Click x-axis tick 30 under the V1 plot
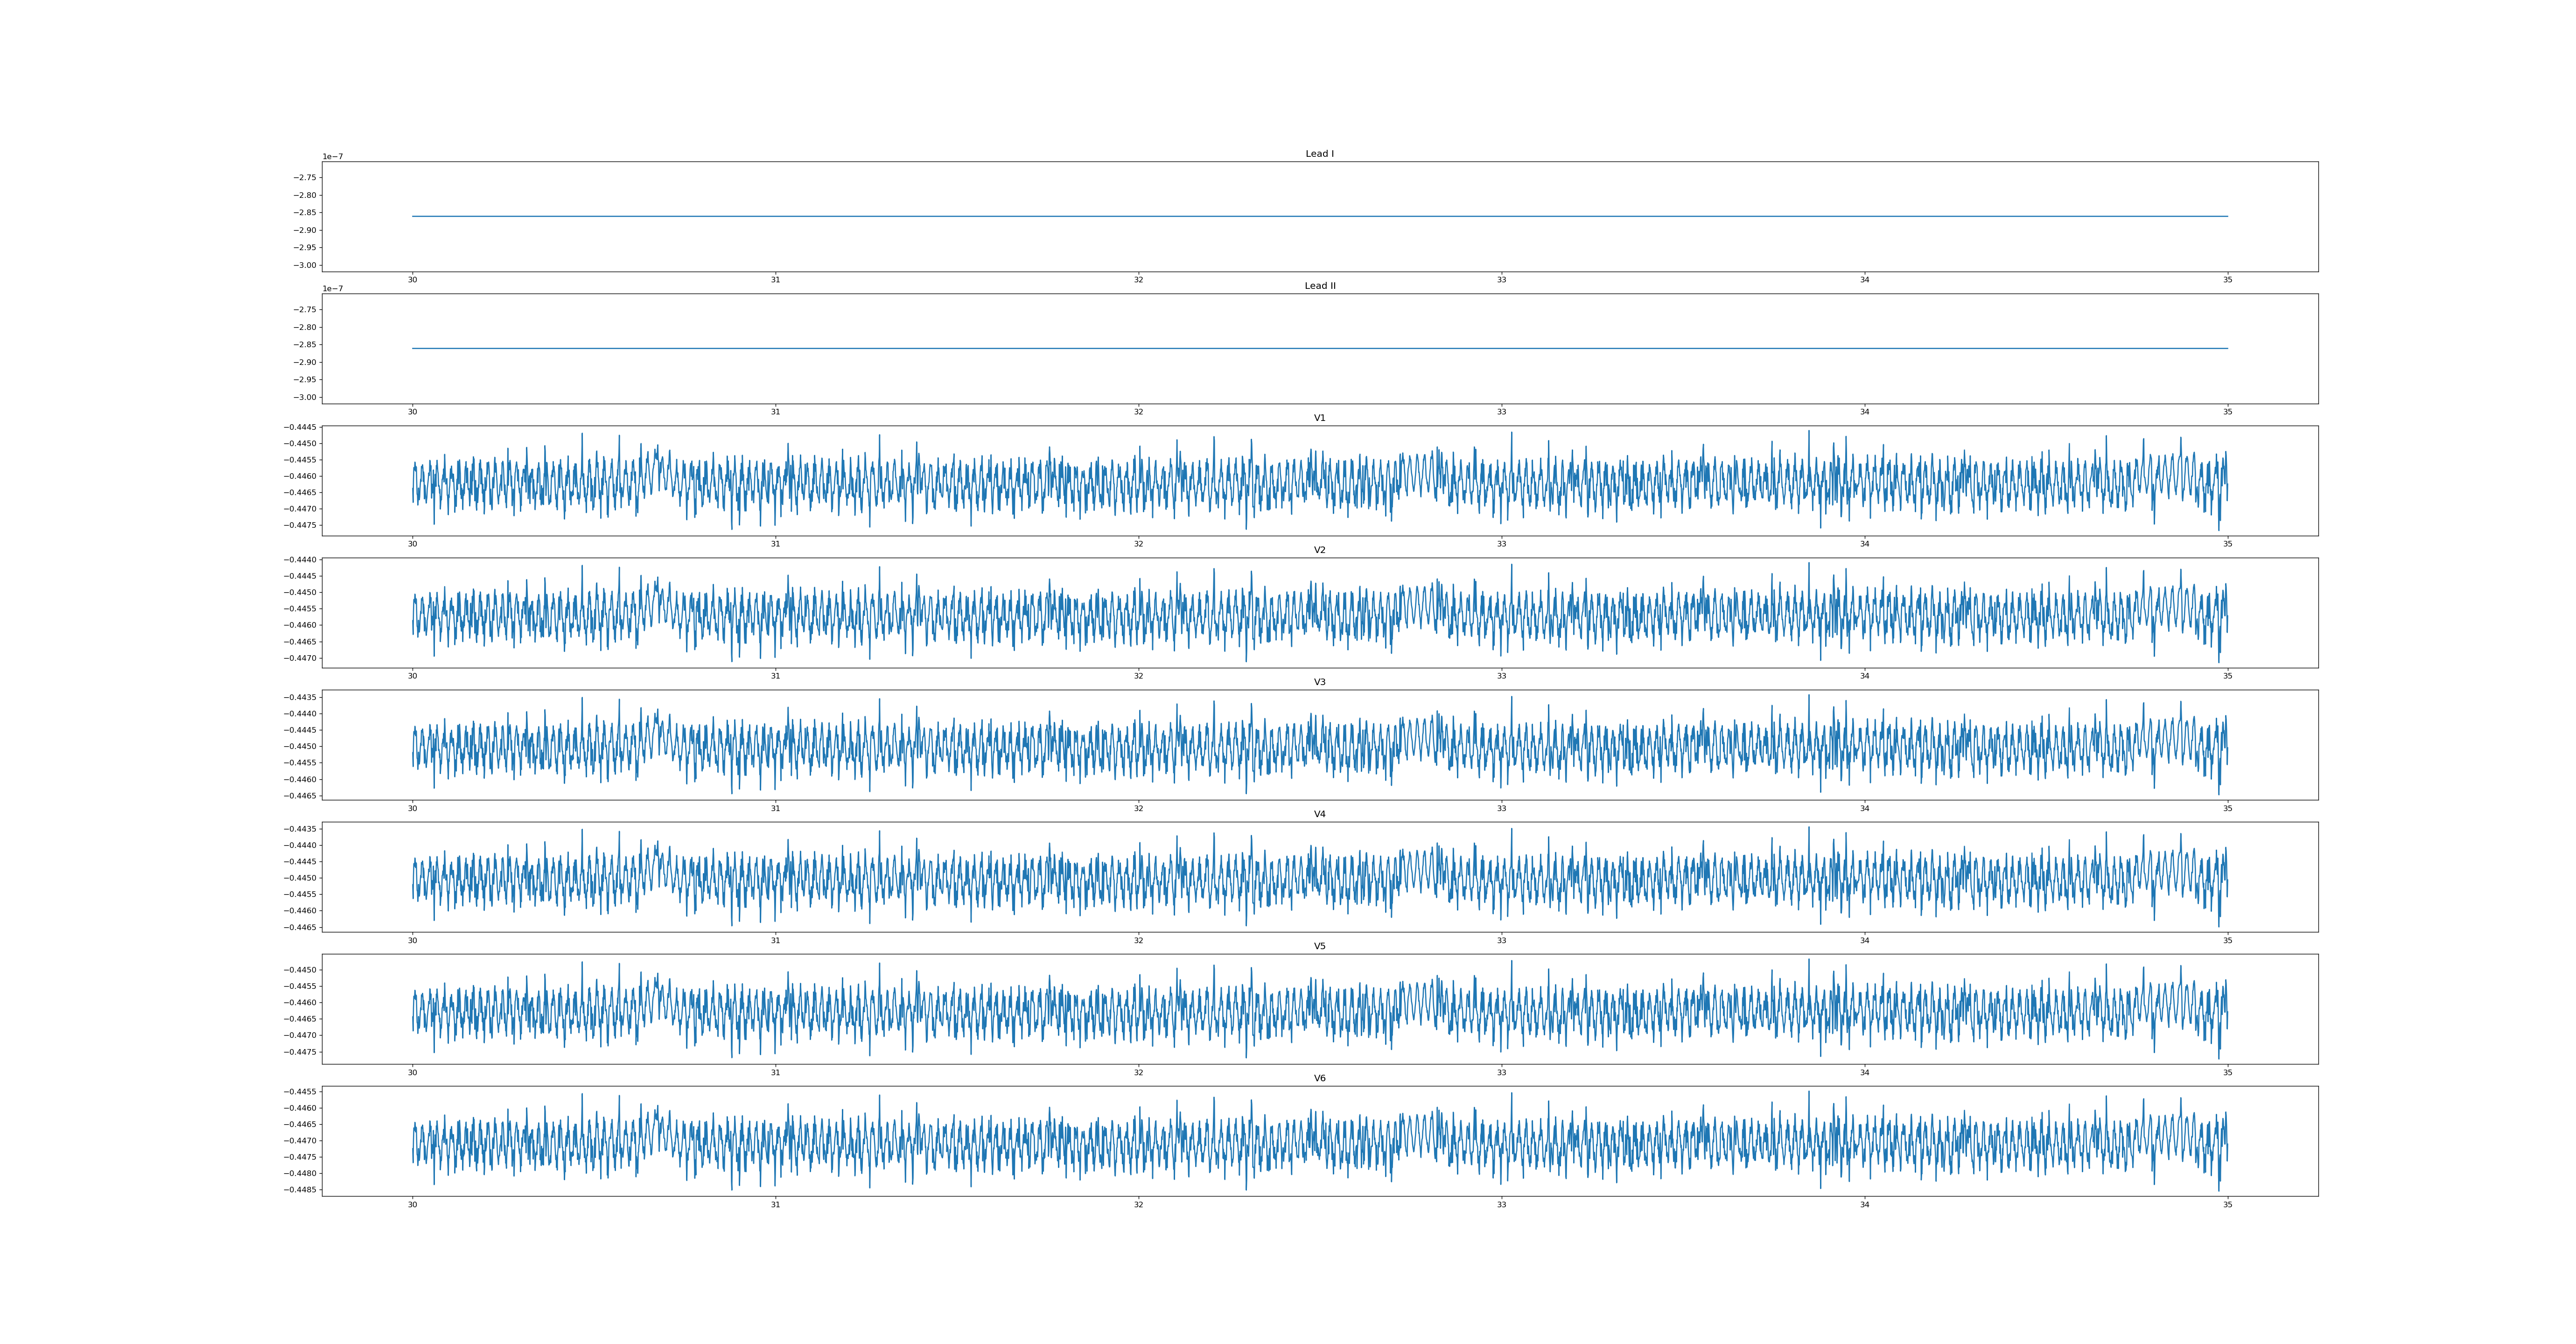Screen dimensions: 2576x1344 (412, 544)
